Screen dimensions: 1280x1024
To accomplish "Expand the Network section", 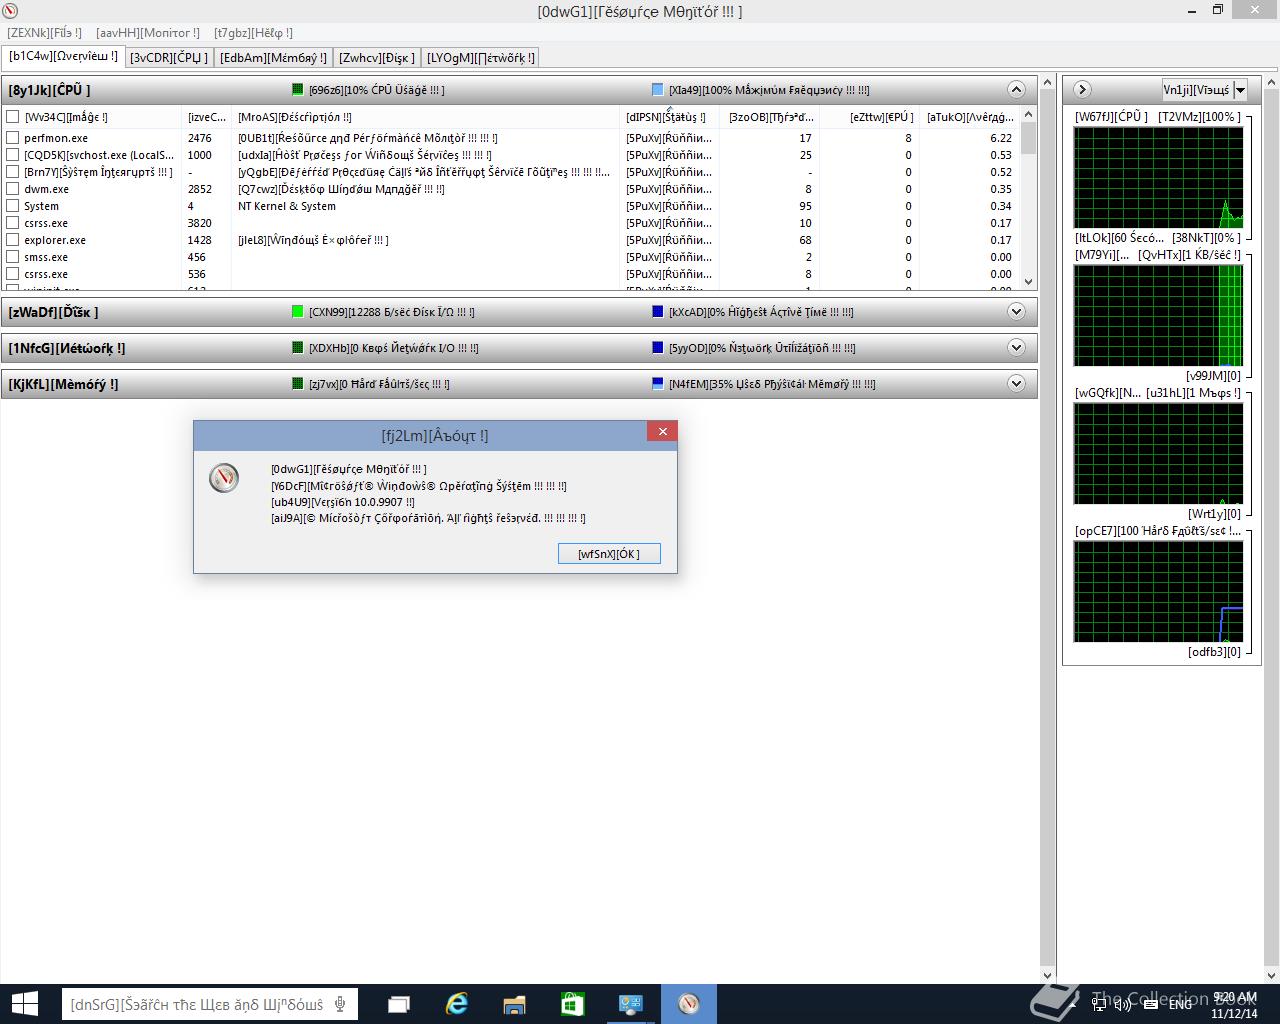I will click(x=1016, y=348).
